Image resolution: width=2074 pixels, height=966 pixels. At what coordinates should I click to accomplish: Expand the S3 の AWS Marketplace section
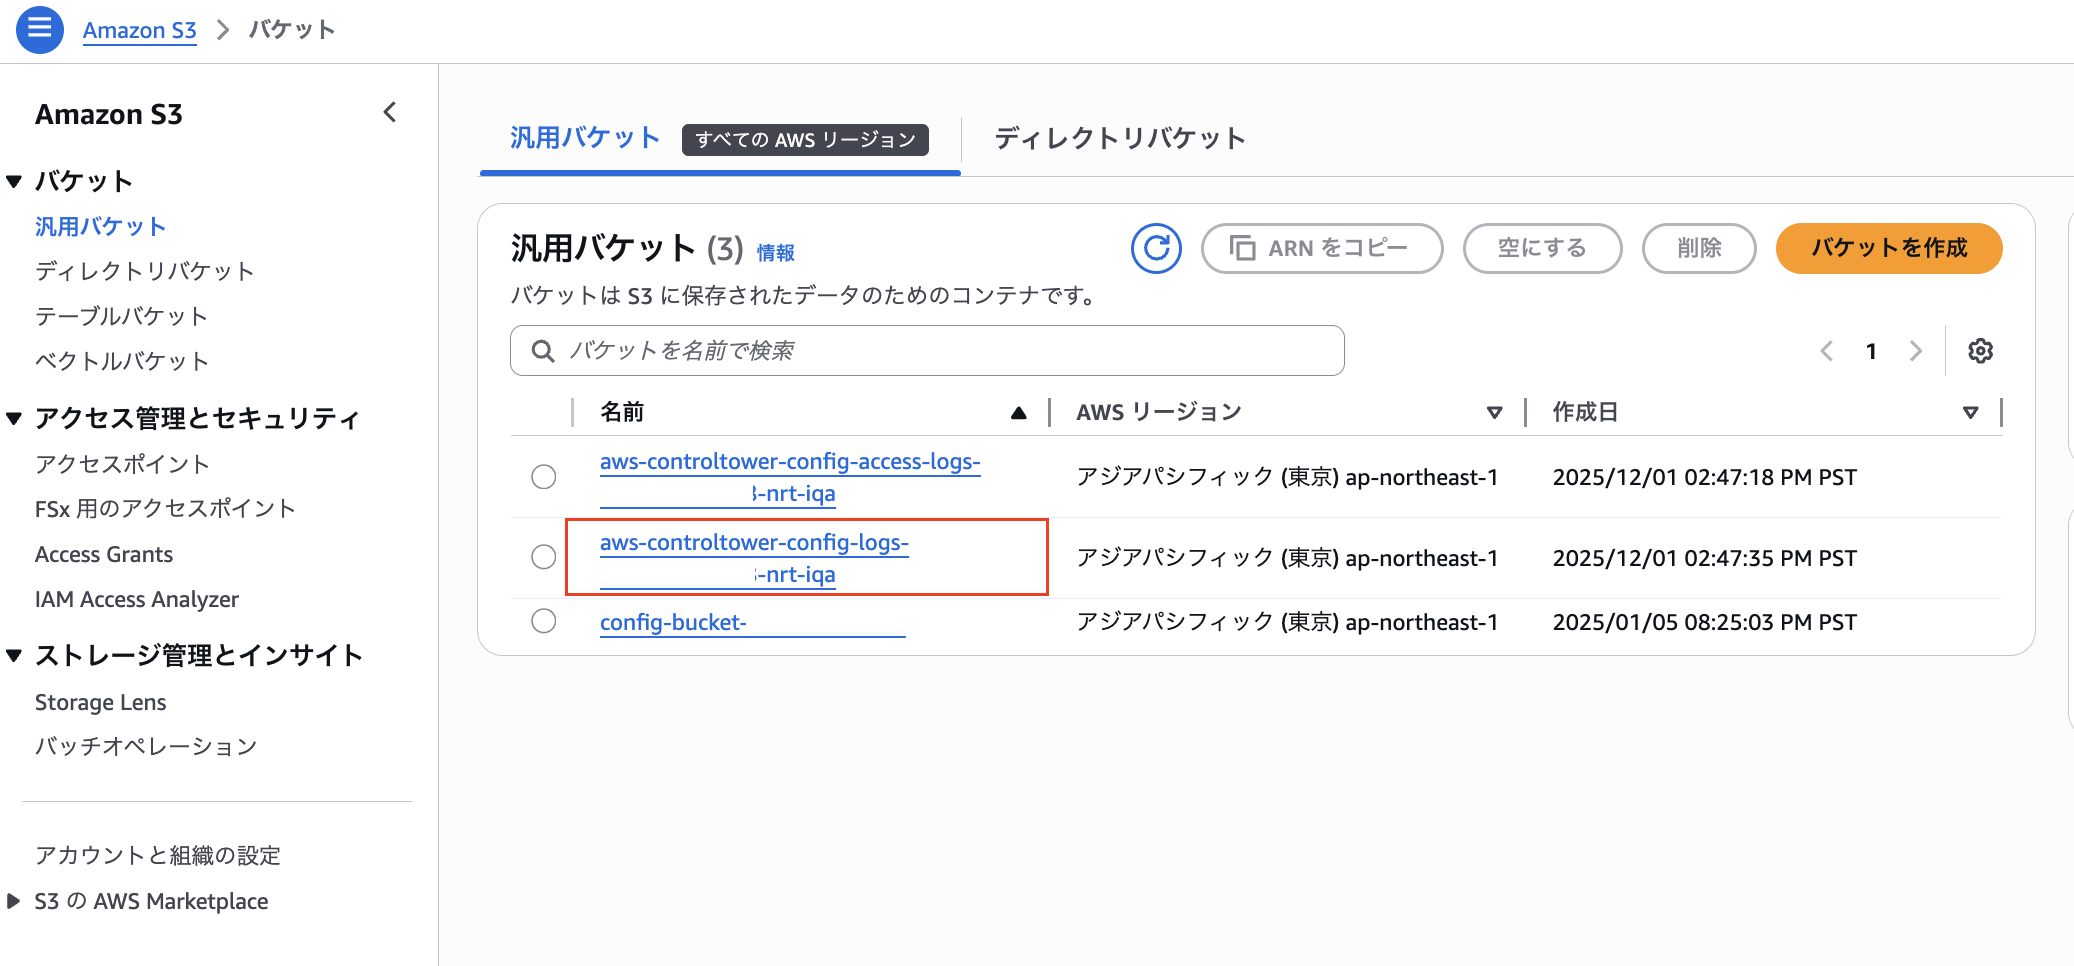click(x=14, y=900)
